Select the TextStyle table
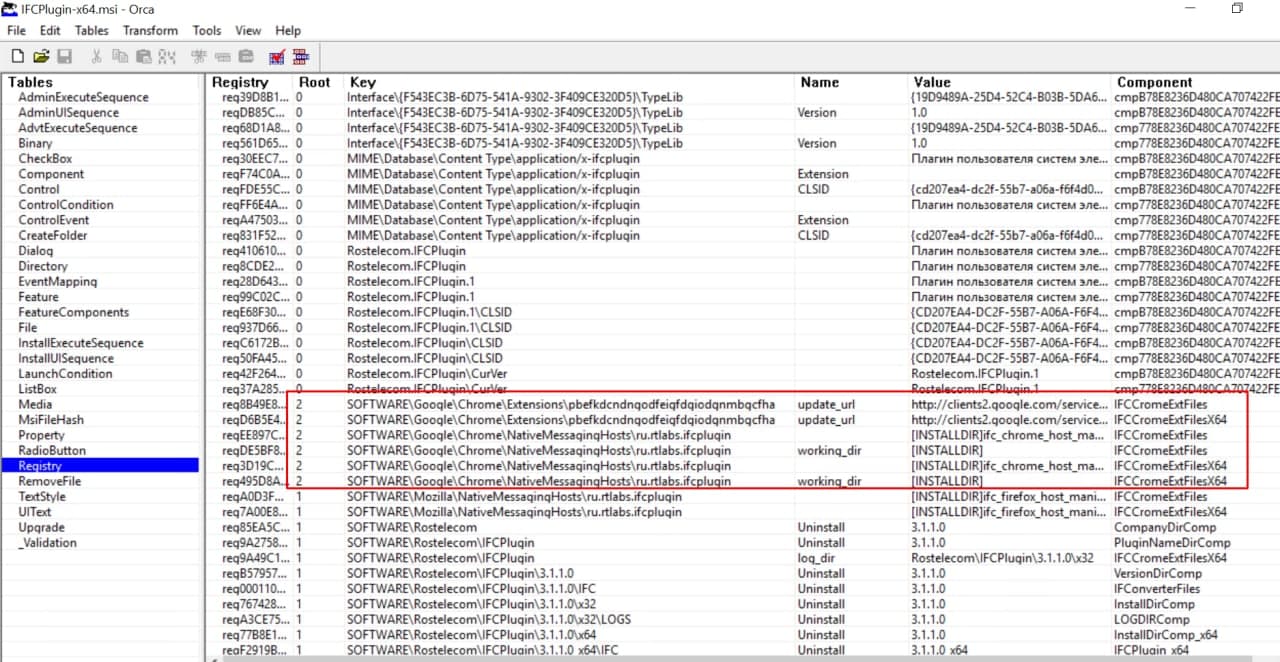 [42, 496]
